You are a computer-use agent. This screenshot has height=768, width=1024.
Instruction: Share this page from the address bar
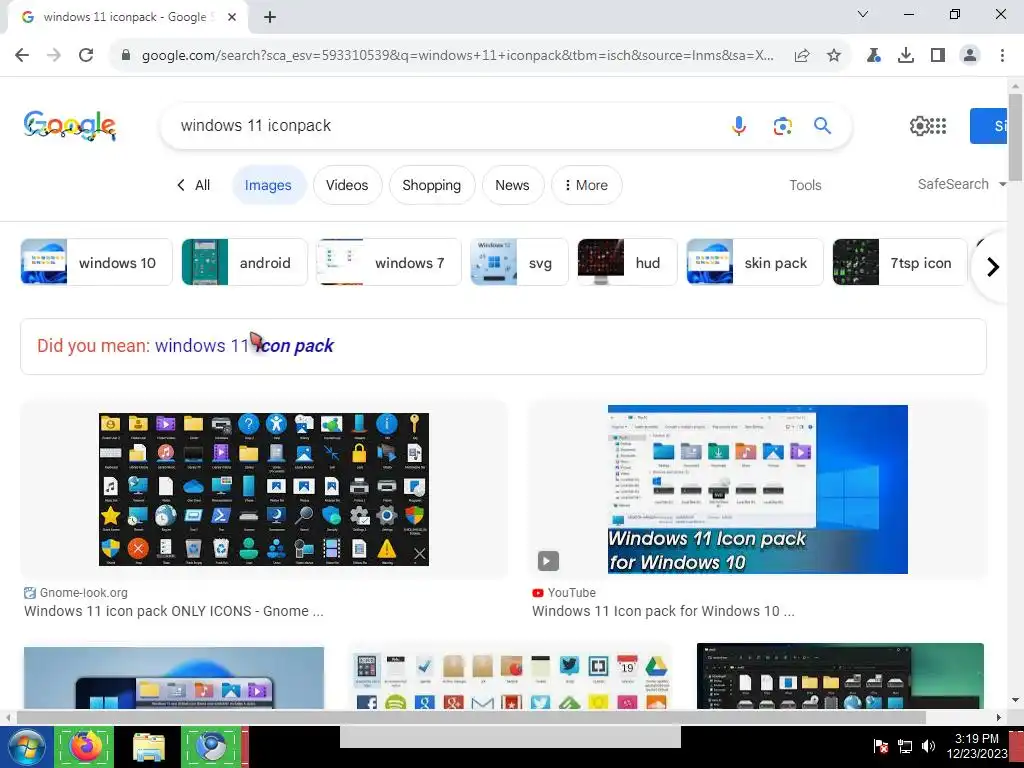[x=802, y=56]
